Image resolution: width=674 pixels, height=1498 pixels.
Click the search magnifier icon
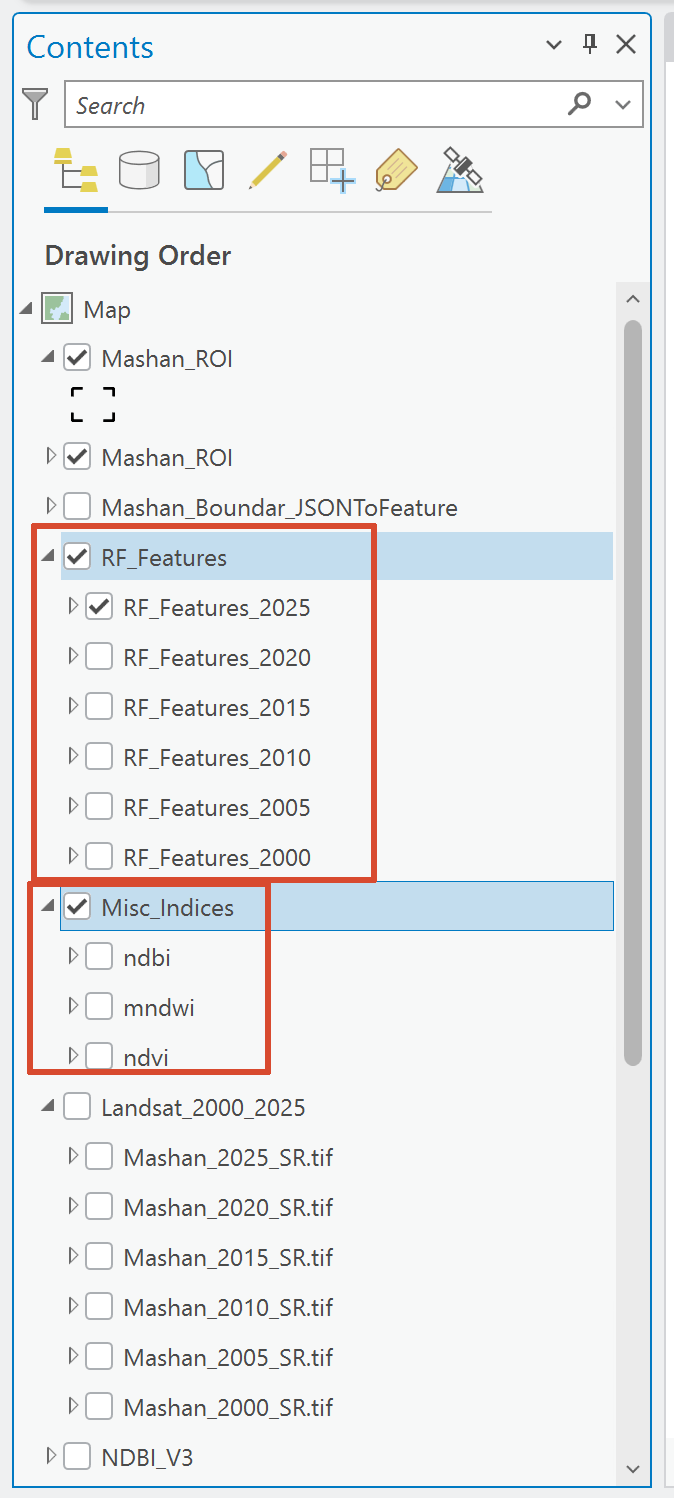click(x=579, y=104)
